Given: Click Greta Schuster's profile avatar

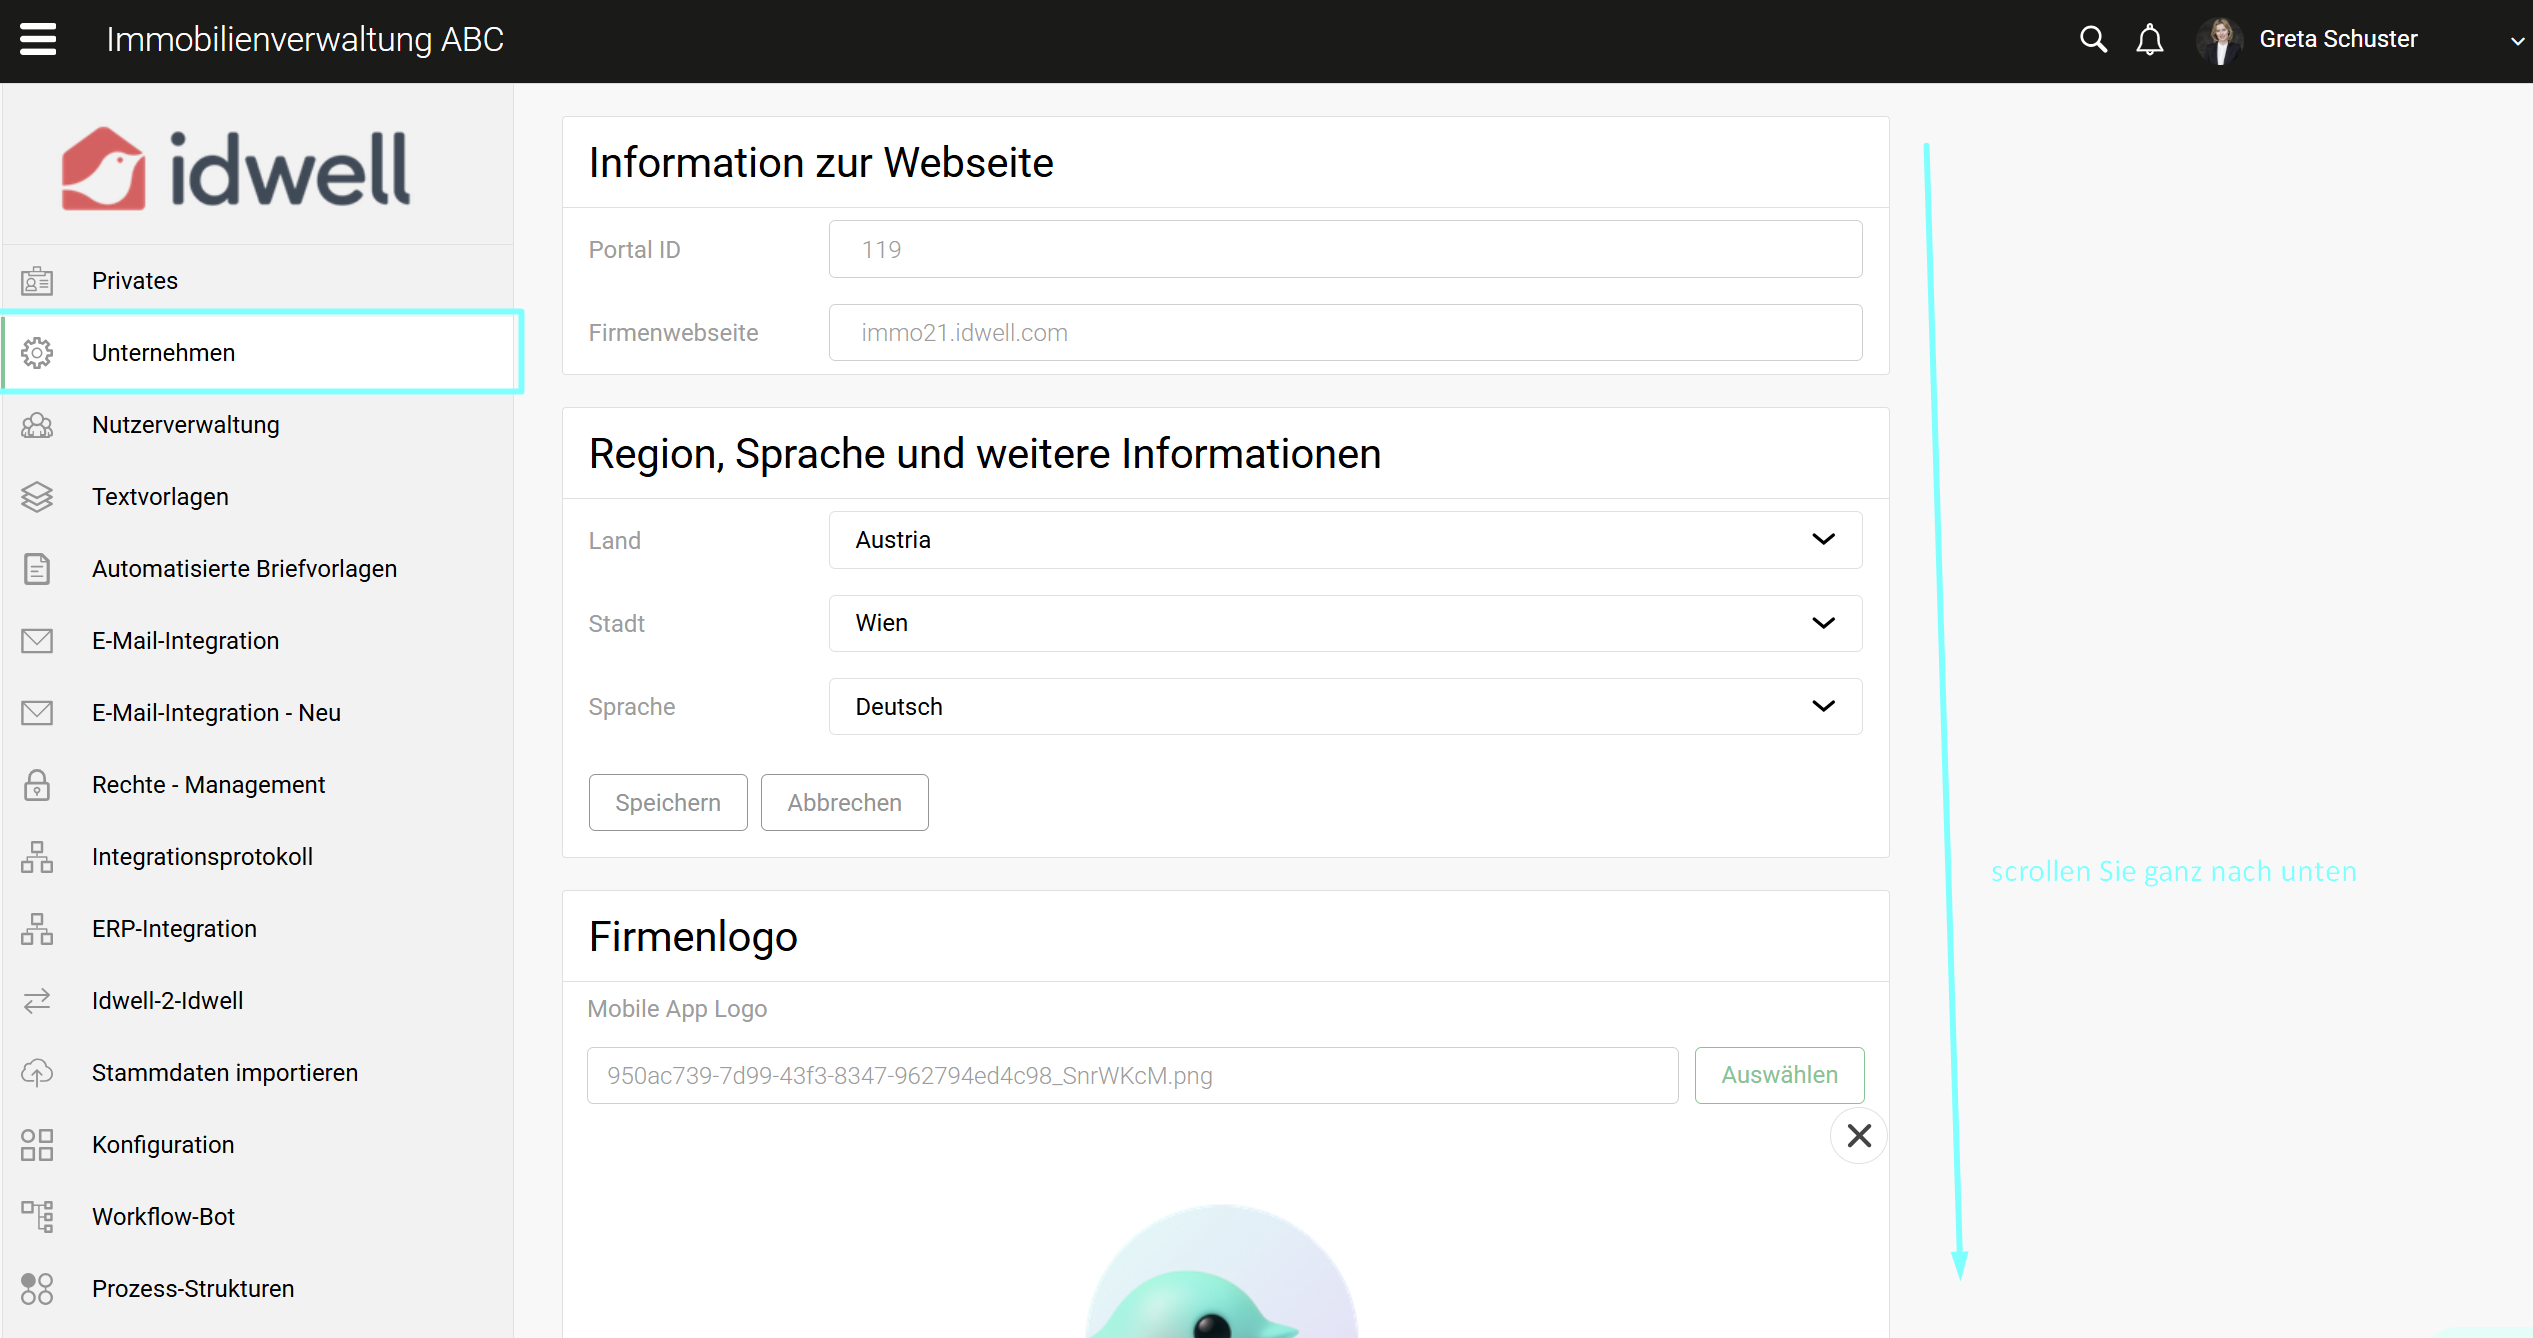Looking at the screenshot, I should [2220, 40].
